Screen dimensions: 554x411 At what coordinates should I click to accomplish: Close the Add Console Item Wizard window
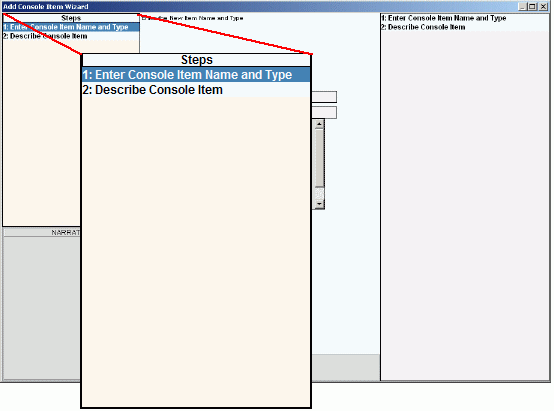543,6
